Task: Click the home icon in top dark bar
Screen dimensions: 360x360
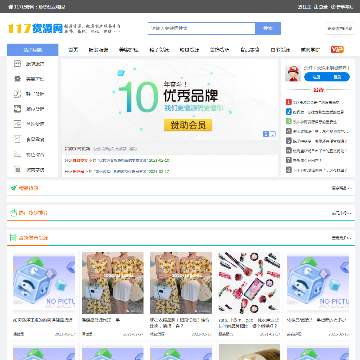Action: tap(10, 7)
